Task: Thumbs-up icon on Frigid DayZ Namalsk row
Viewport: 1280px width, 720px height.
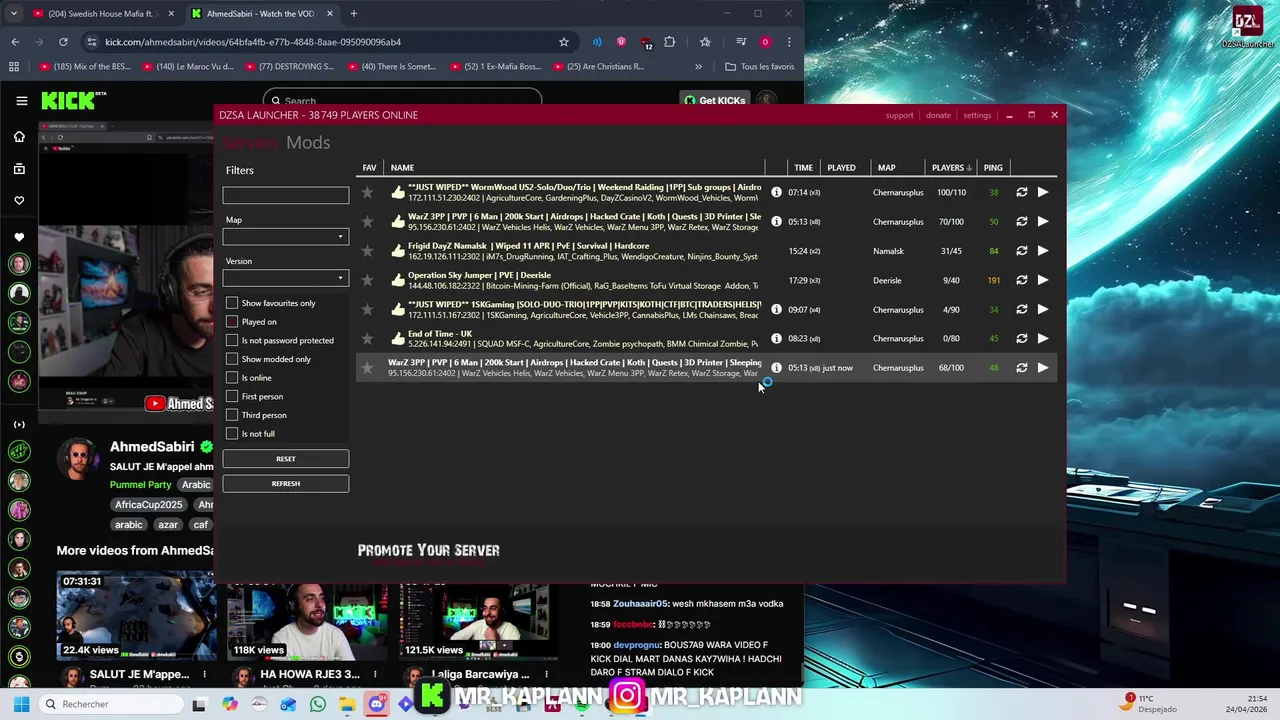Action: coord(398,251)
